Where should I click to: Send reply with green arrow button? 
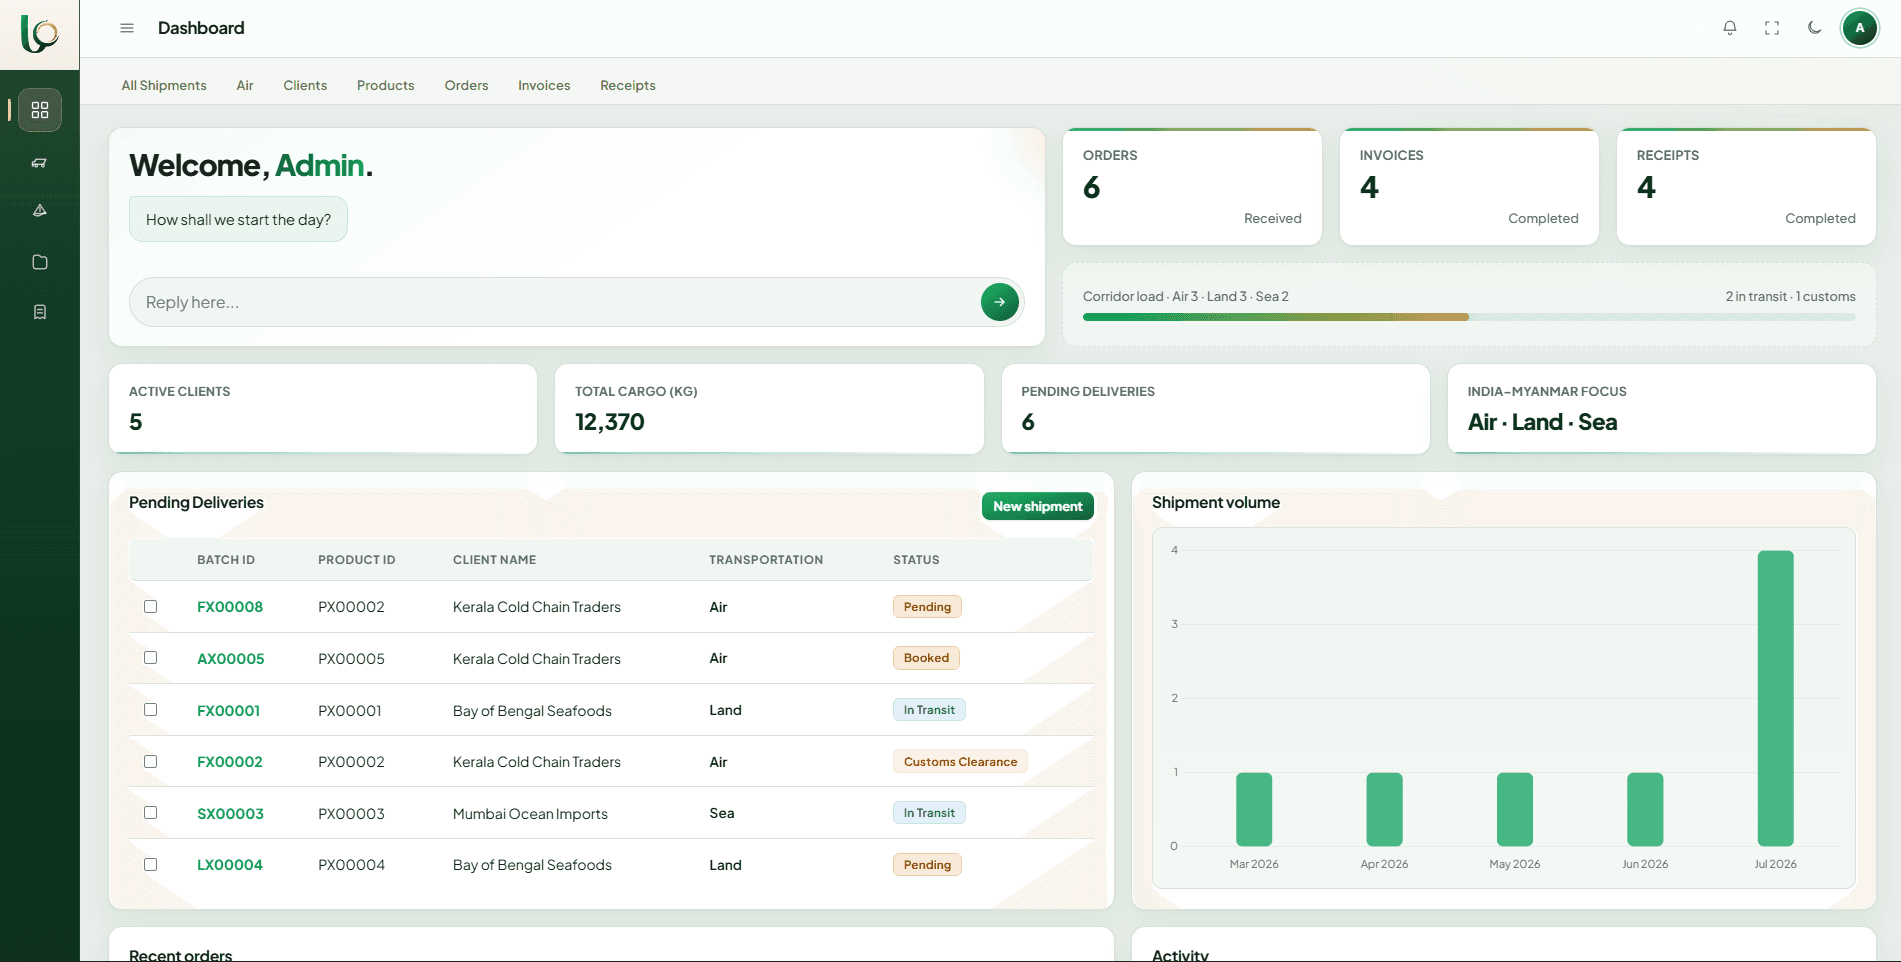pos(1000,302)
